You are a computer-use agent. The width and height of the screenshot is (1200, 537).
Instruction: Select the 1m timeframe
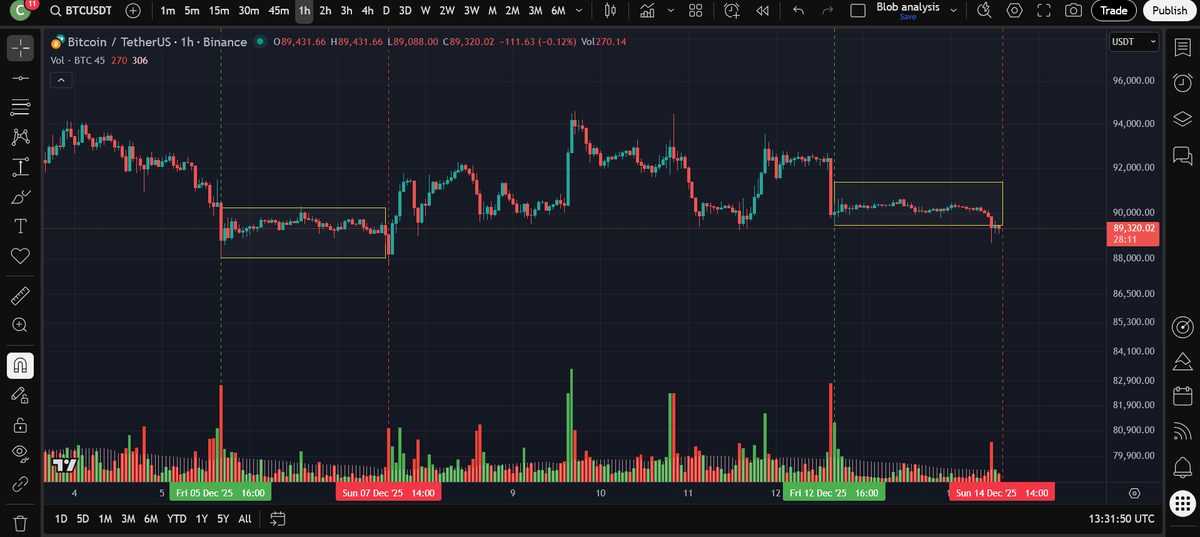coord(168,11)
